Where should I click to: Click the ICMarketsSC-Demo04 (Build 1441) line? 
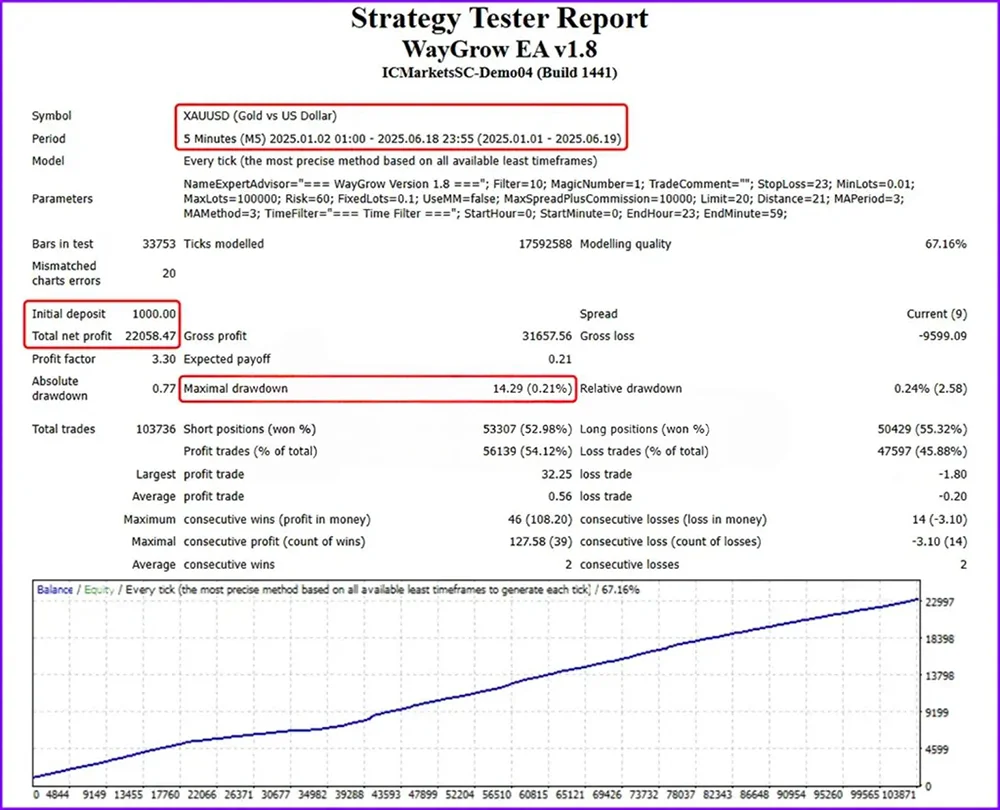click(499, 72)
